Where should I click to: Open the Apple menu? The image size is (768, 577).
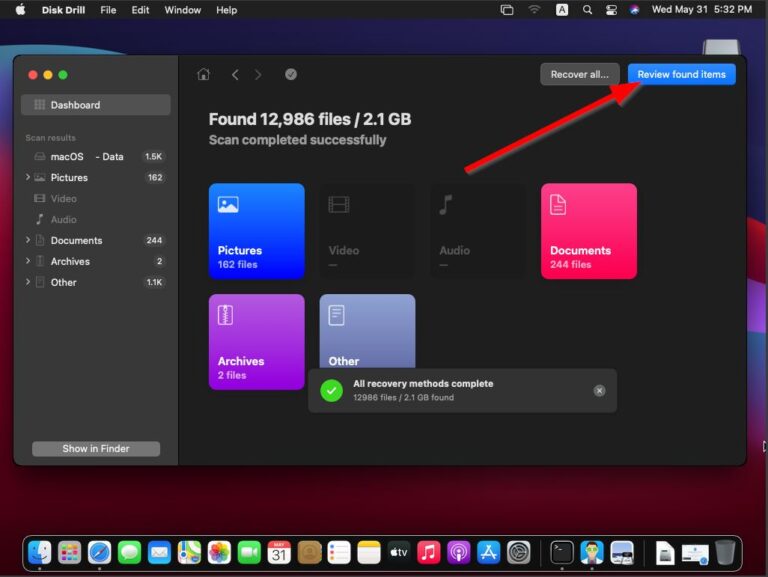pyautogui.click(x=20, y=9)
